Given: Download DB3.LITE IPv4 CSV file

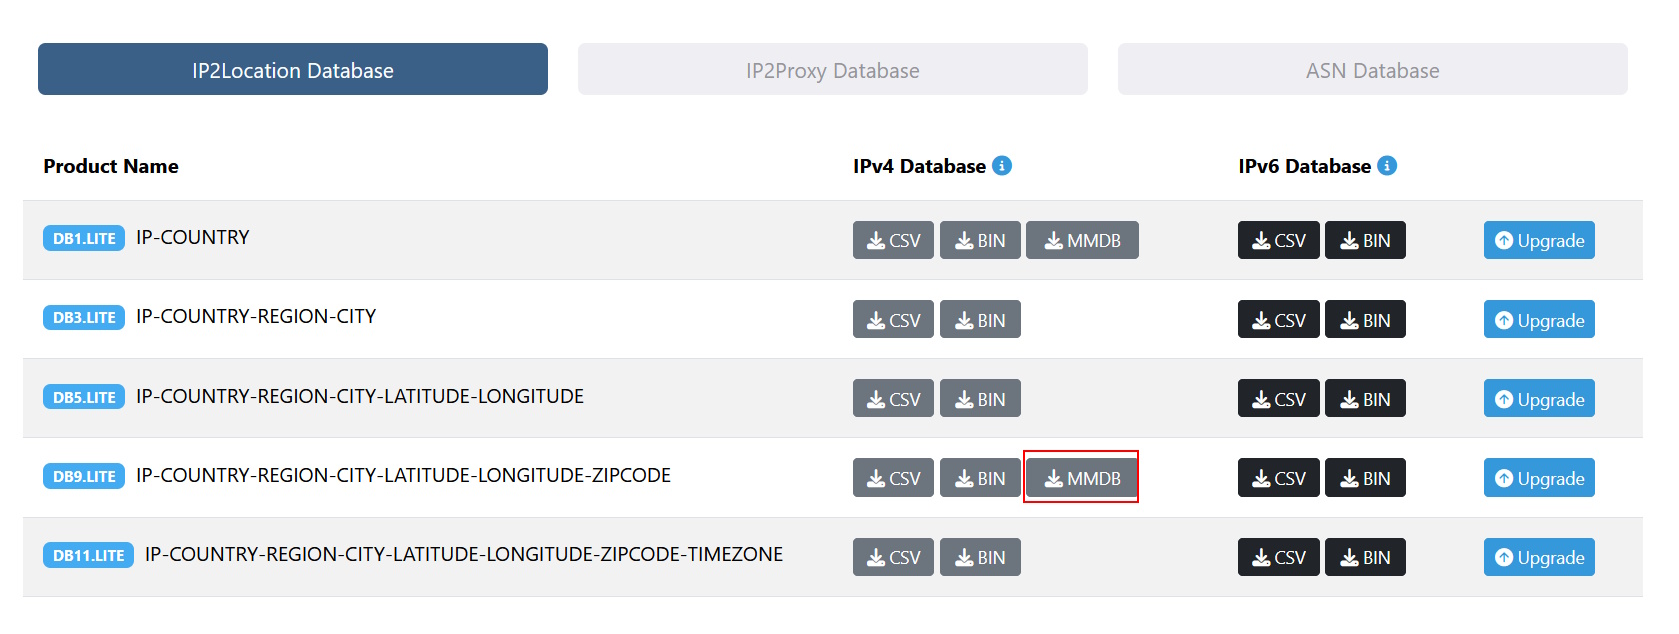Looking at the screenshot, I should point(893,319).
